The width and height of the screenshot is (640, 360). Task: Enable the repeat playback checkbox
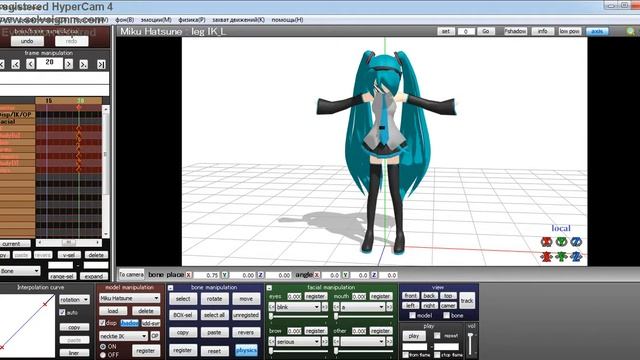tap(437, 336)
